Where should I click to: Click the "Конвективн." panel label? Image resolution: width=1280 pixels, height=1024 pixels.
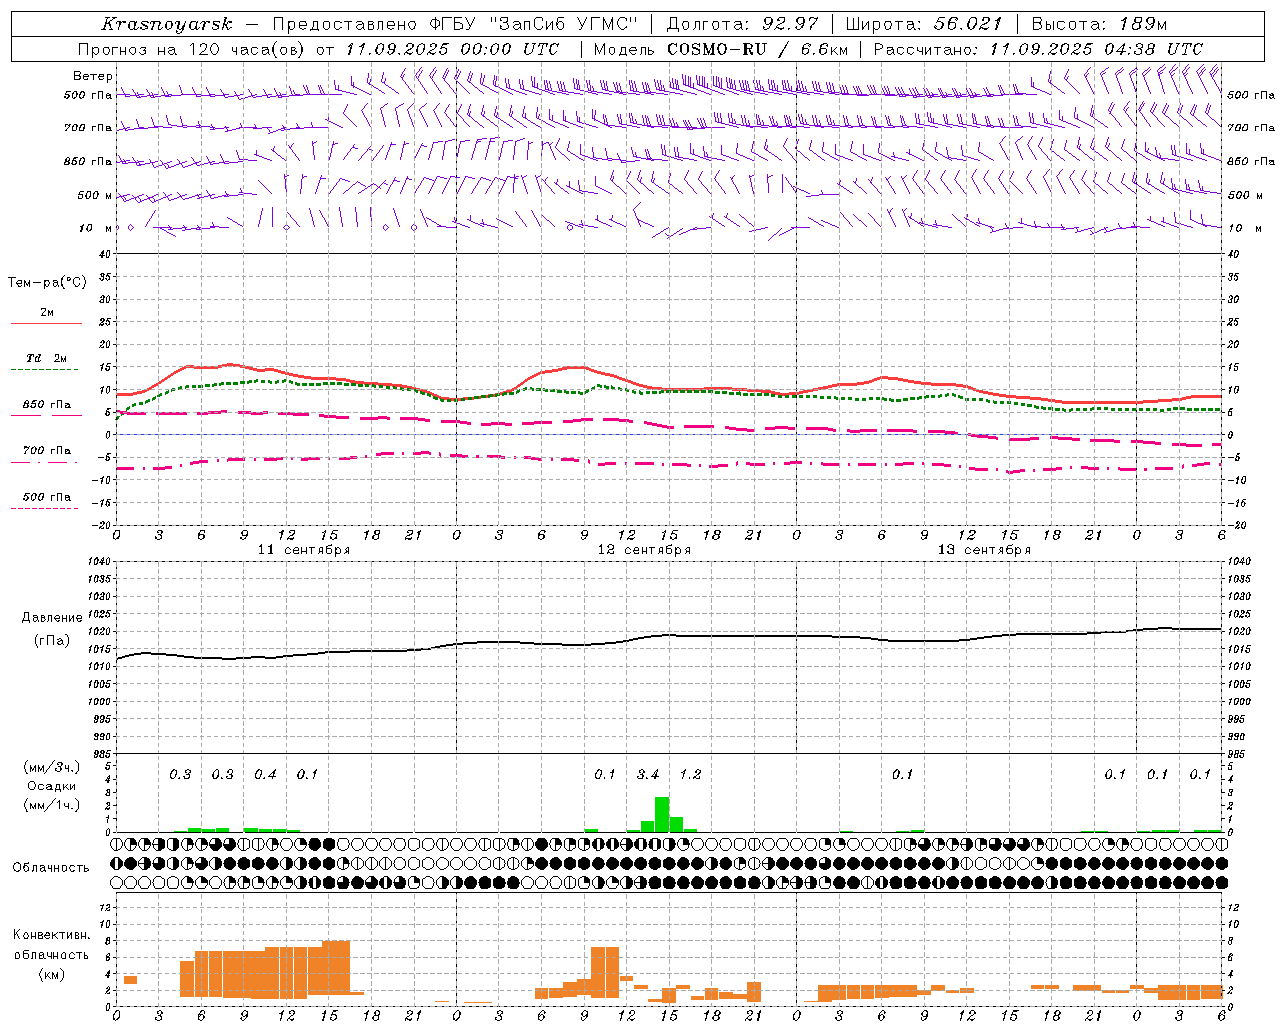tap(51, 935)
